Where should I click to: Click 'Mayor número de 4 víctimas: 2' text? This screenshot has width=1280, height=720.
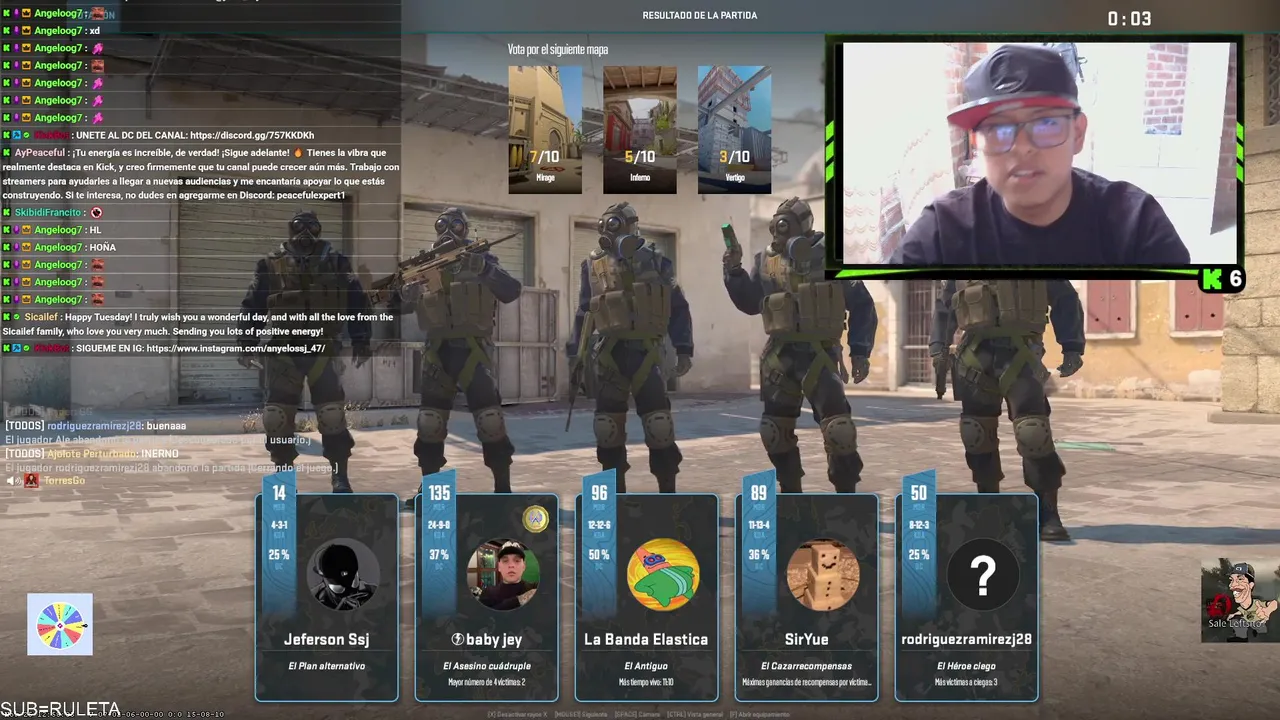(486, 683)
